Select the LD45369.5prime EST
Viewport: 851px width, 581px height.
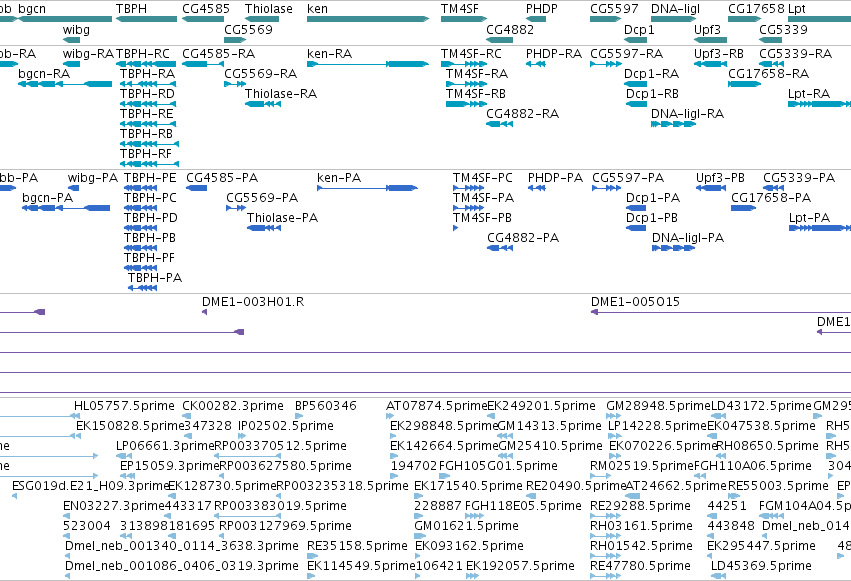719,576
